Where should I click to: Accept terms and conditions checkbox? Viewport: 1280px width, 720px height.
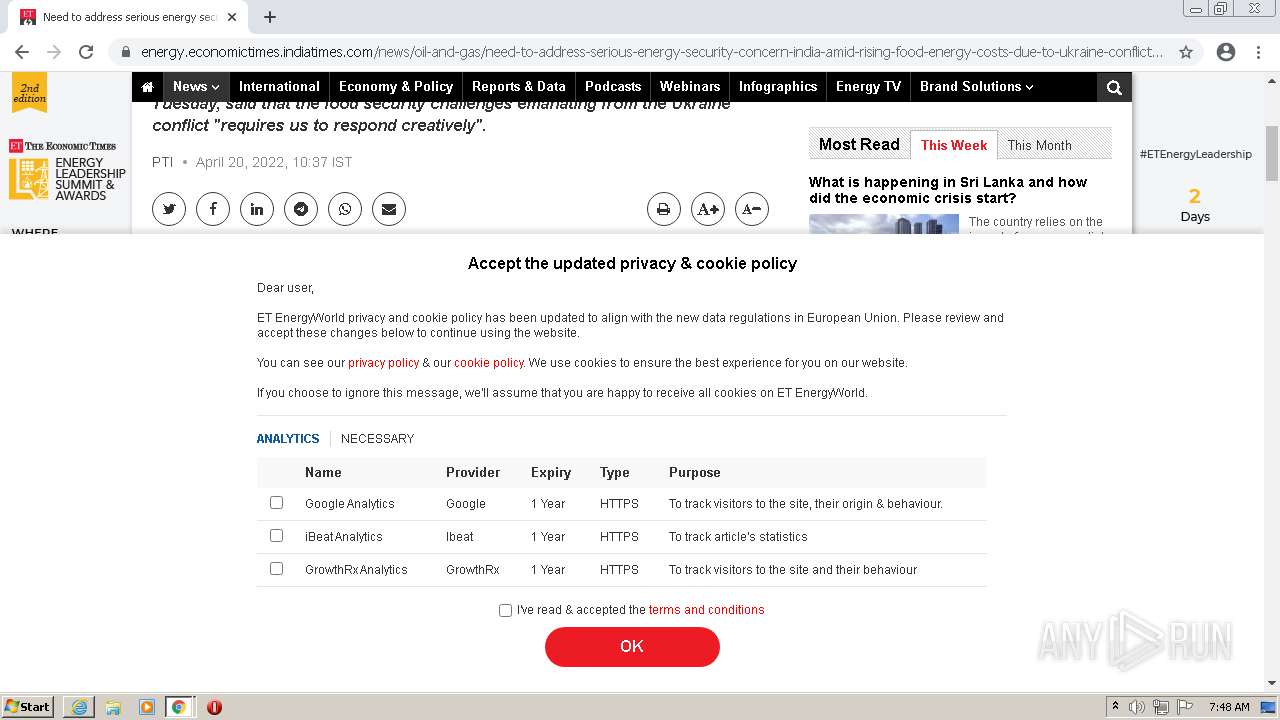point(505,610)
